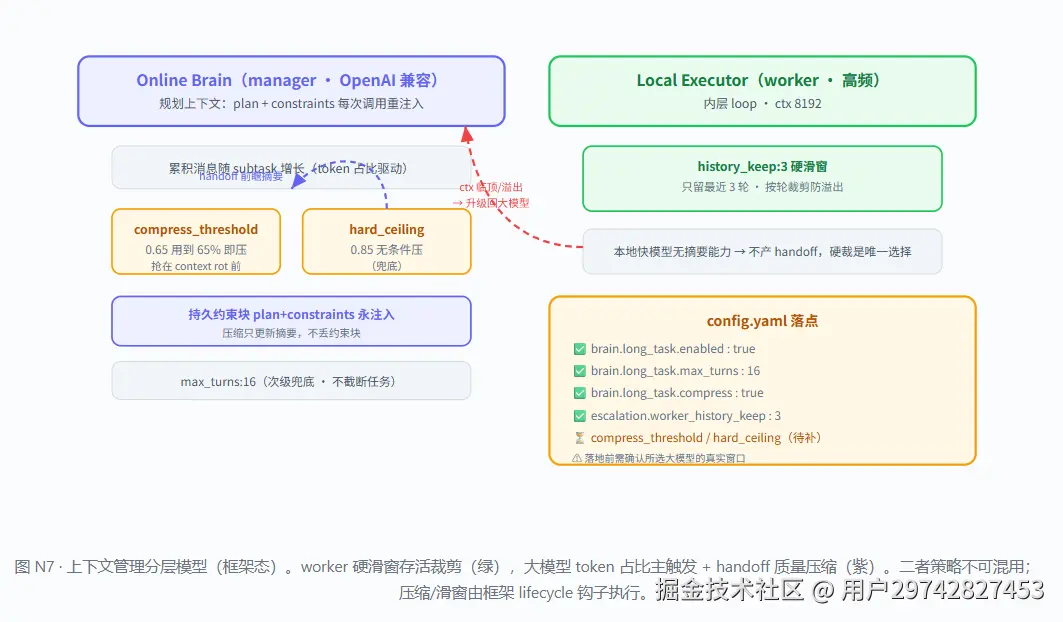This screenshot has width=1063, height=622.
Task: Select the note '落地前需确认所选大模型的真实窗口'
Action: click(665, 459)
